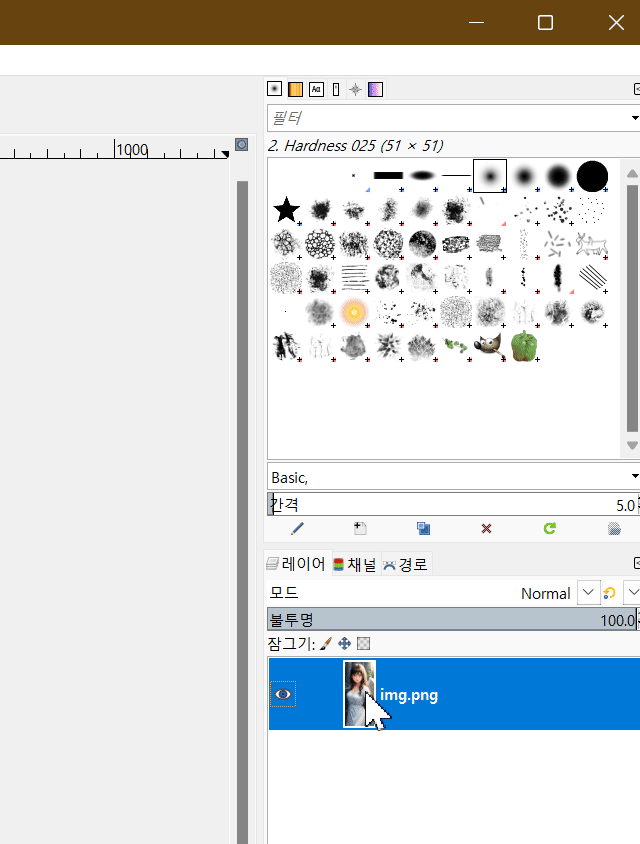Click the 1000 mark on the ruler
The height and width of the screenshot is (844, 640).
[132, 149]
